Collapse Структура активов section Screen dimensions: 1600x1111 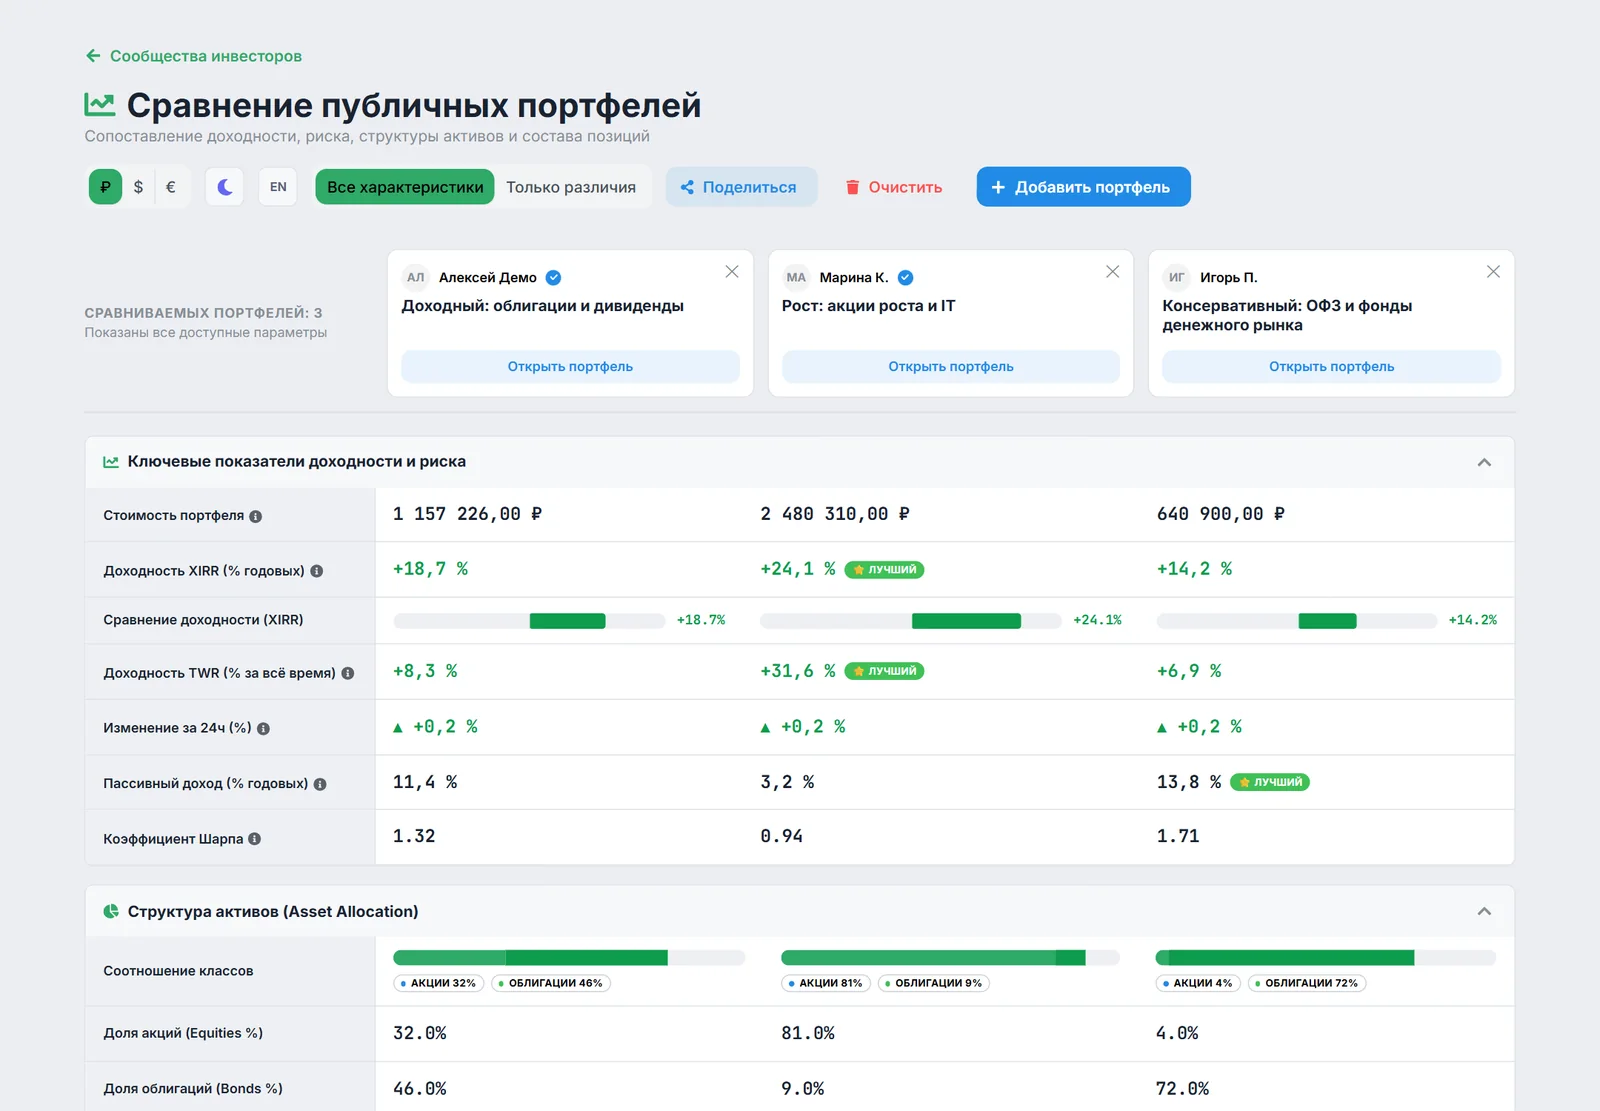pos(1484,911)
